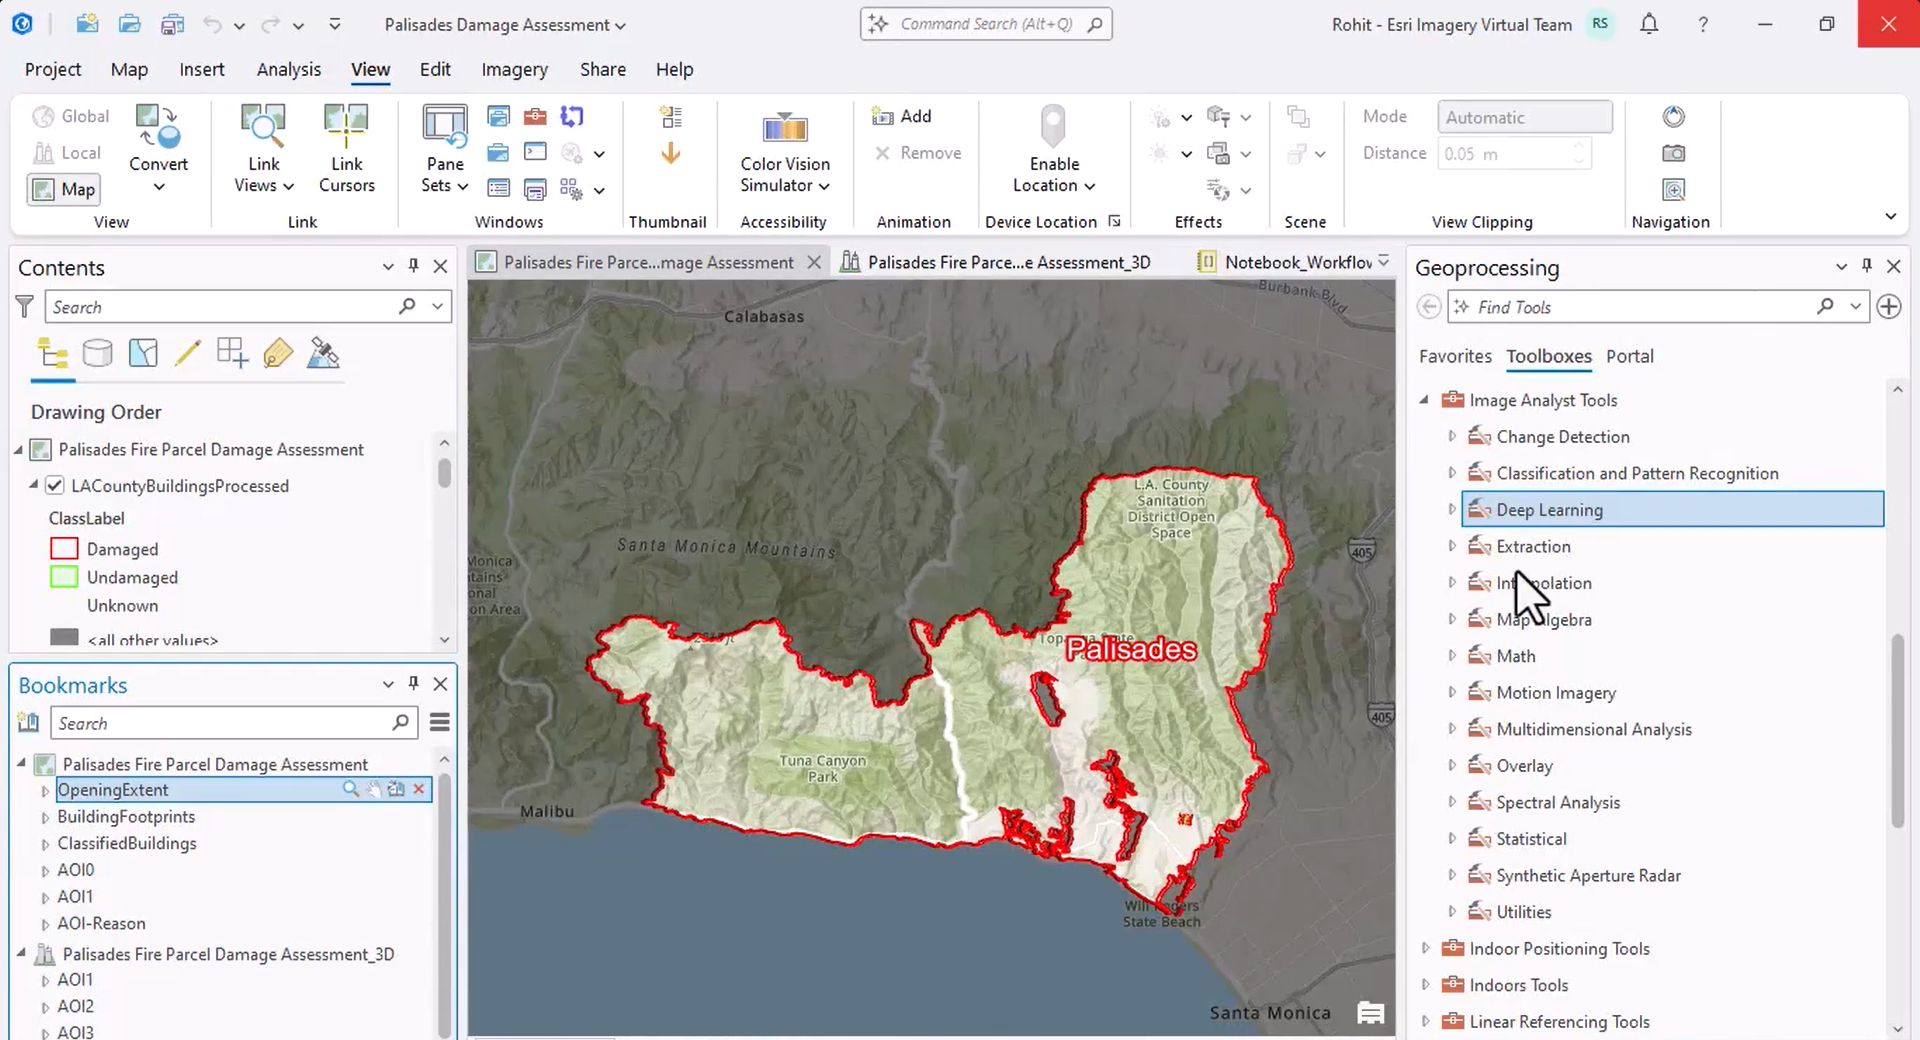Viewport: 1920px width, 1040px height.
Task: Unpin the Bookmarks panel auto-hide
Action: (x=413, y=684)
